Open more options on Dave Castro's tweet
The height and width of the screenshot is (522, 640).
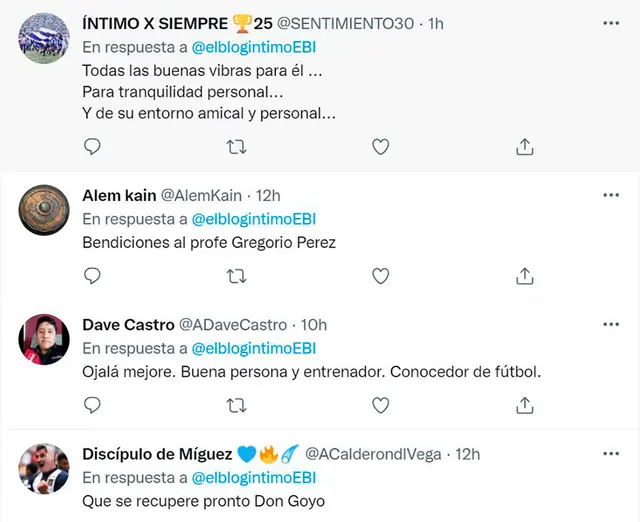[x=610, y=324]
